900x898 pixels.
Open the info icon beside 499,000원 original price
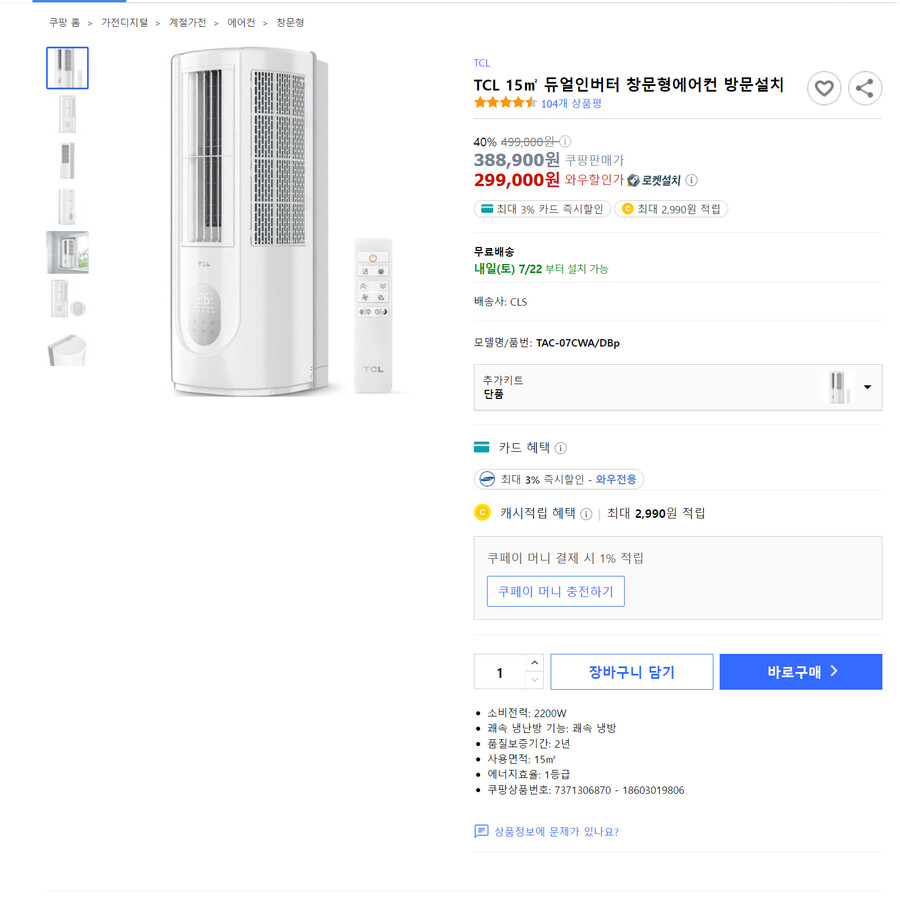click(567, 140)
